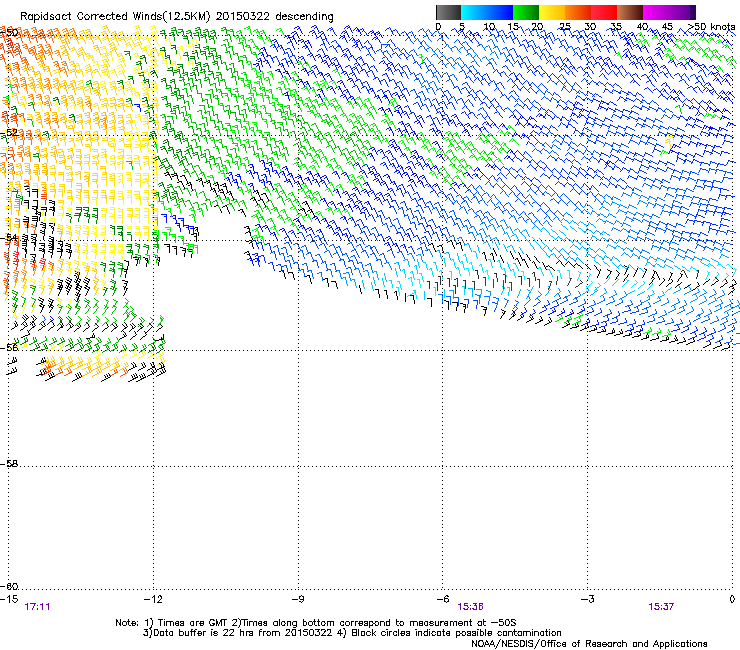The height and width of the screenshot is (650, 740).
Task: Click the note 'Data buffer is 22 hrs'
Action: [202, 633]
